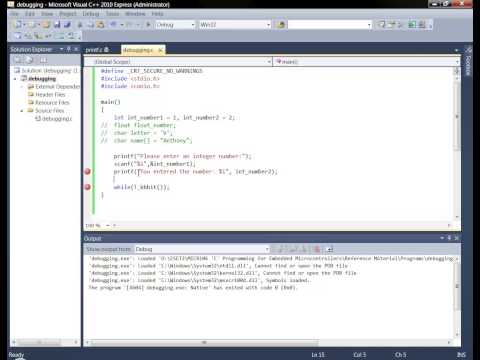The width and height of the screenshot is (480, 360).
Task: Click the Clear All icon in Output toolbar
Action: (x=317, y=249)
